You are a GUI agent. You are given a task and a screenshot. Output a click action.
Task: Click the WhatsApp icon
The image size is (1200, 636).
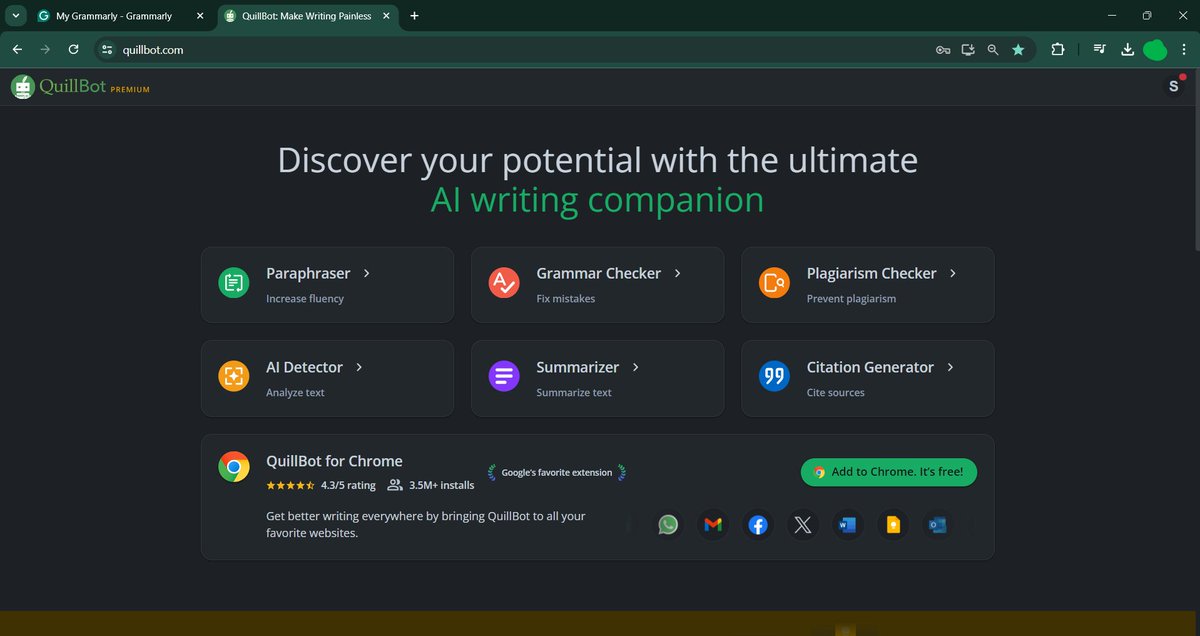(668, 525)
